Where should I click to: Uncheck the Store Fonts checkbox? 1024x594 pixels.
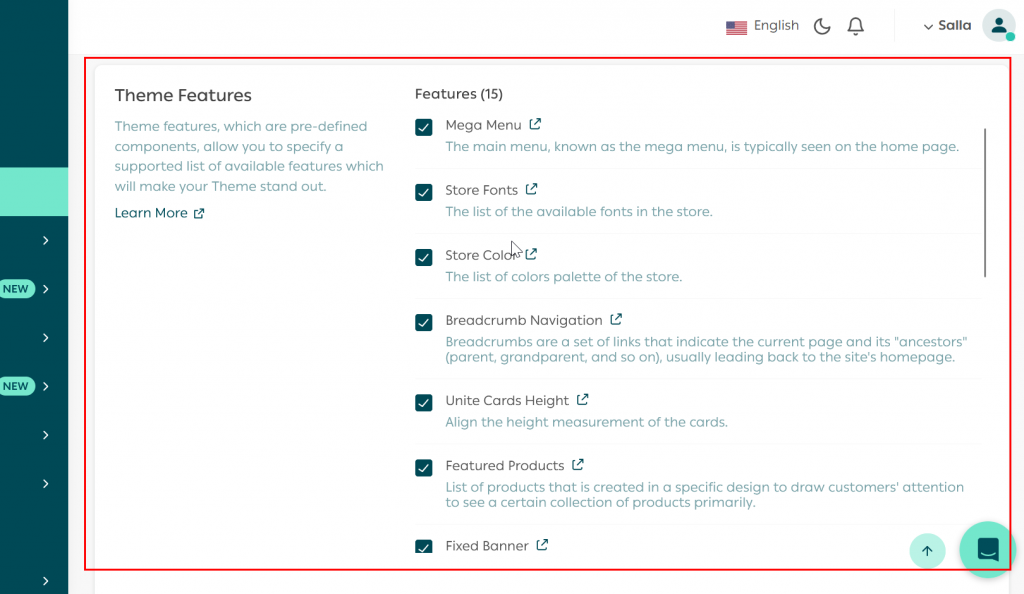pos(424,192)
